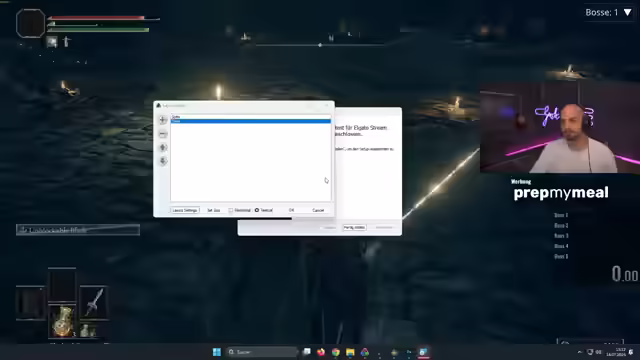Switch to the taskbar app underlined in red

click(423, 352)
